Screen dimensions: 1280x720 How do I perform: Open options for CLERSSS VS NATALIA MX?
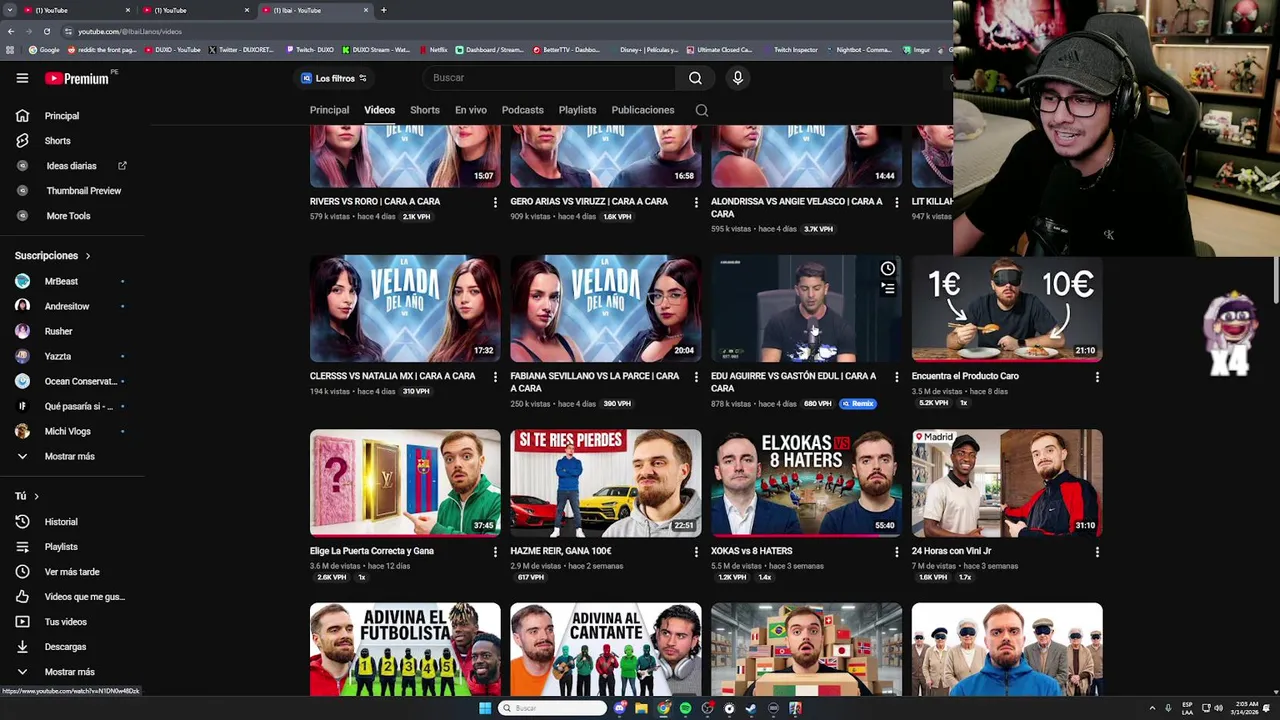click(495, 378)
